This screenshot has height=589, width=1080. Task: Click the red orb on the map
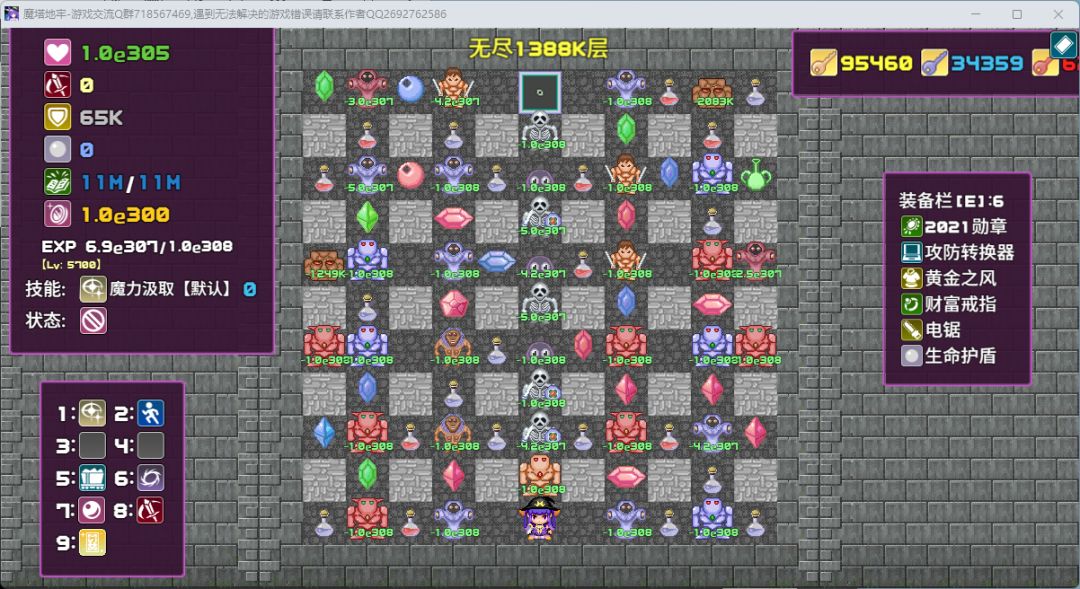[411, 175]
